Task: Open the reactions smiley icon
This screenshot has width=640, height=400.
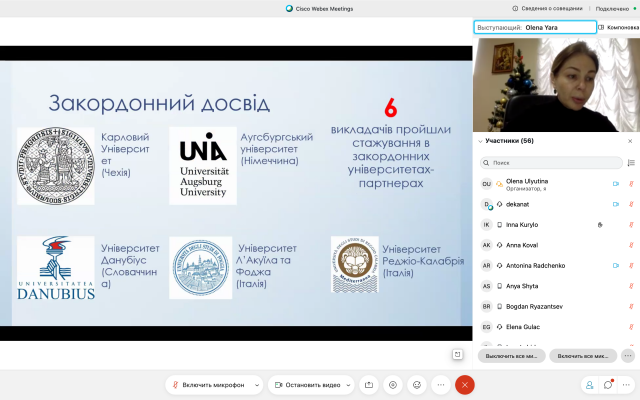Action: (x=417, y=385)
